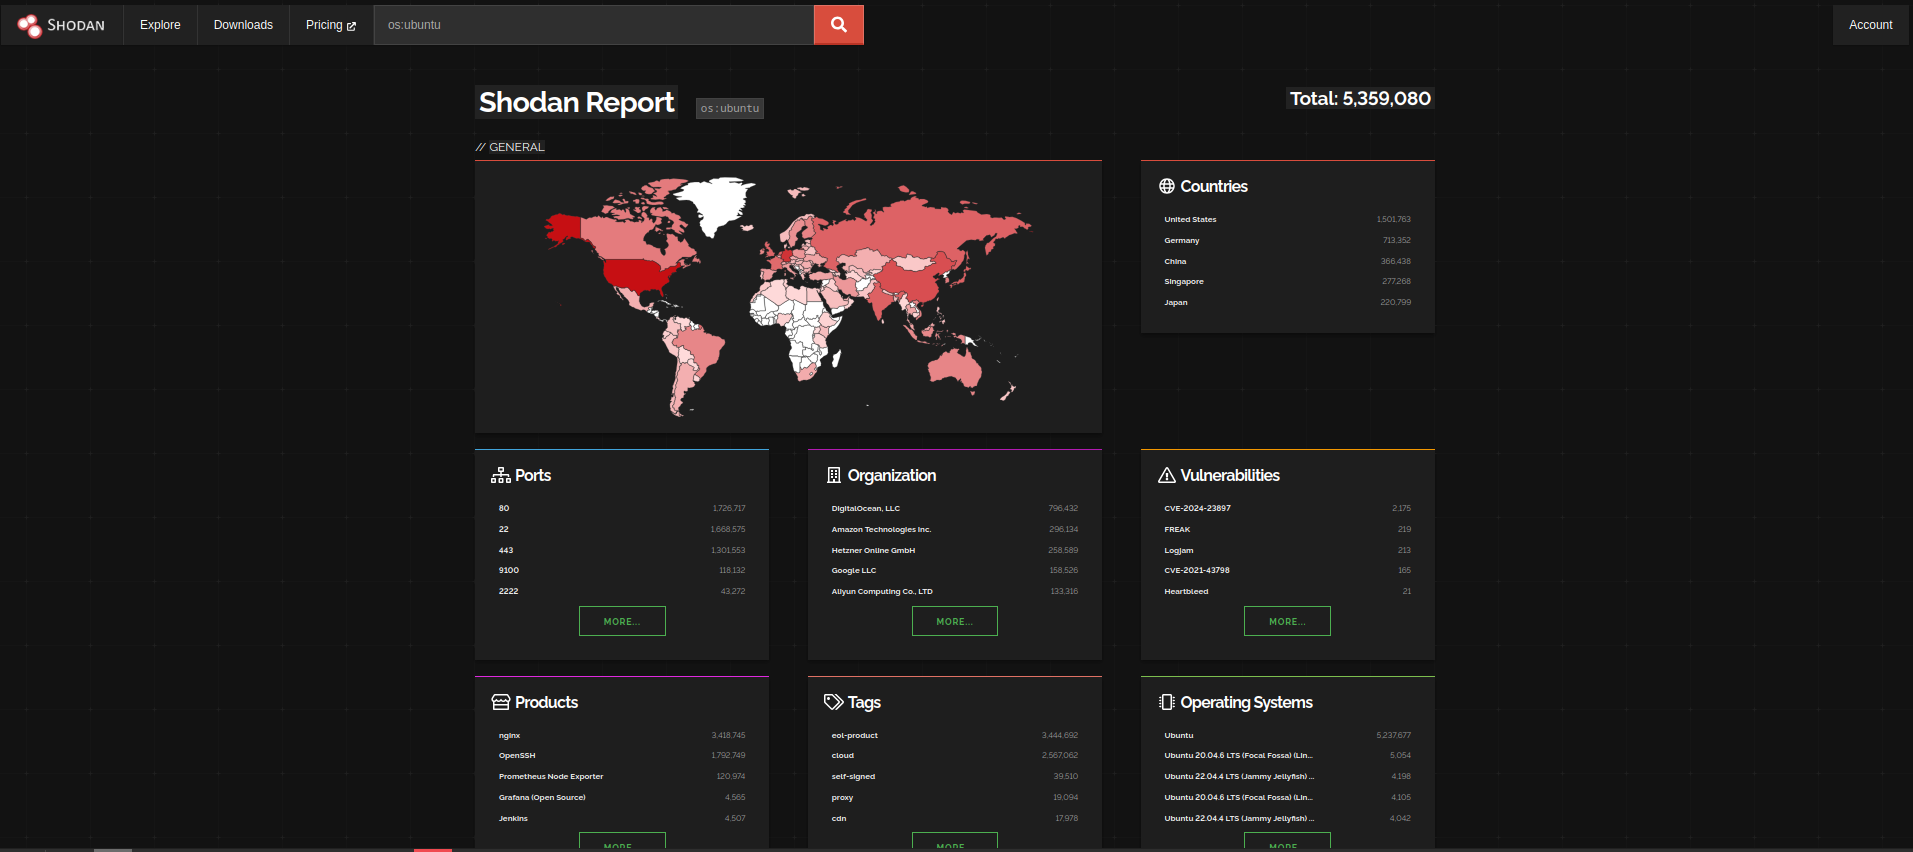Image resolution: width=1913 pixels, height=852 pixels.
Task: Open the Explore menu item
Action: point(160,25)
